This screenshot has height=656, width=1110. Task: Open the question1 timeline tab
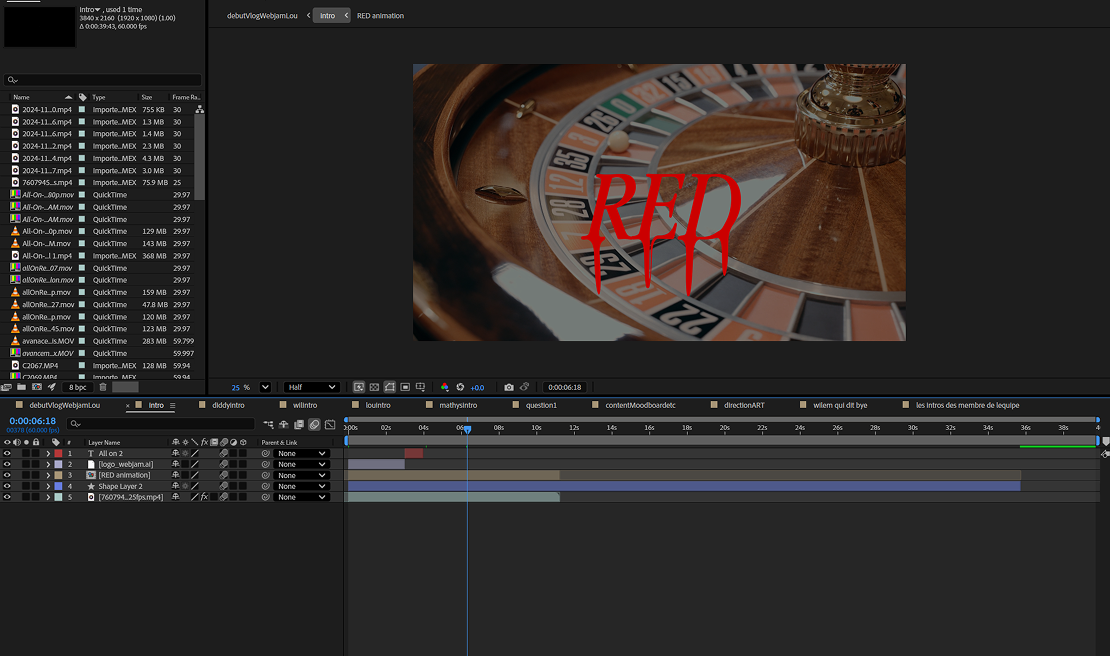(541, 405)
